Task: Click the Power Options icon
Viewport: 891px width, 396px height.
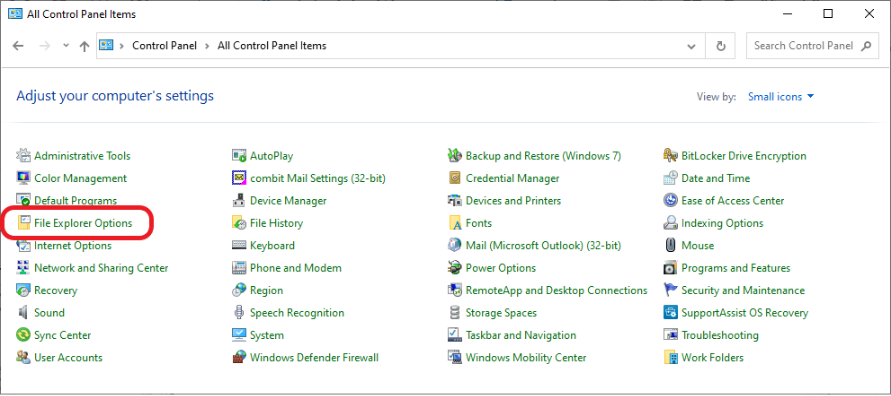Action: (x=454, y=268)
